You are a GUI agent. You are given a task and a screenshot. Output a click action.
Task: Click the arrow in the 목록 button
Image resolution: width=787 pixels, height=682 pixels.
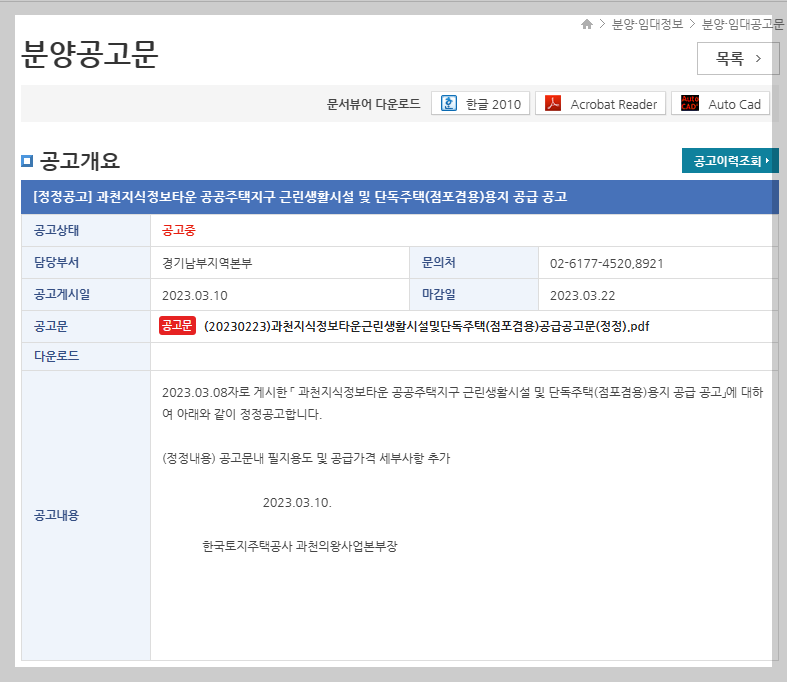[758, 59]
